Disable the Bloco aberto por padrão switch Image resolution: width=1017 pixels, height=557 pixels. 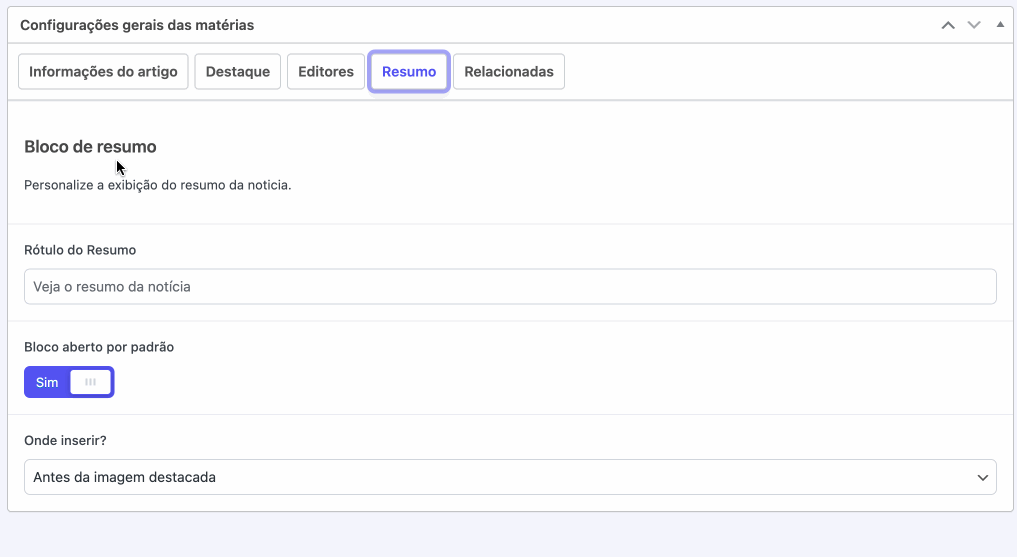tap(69, 382)
